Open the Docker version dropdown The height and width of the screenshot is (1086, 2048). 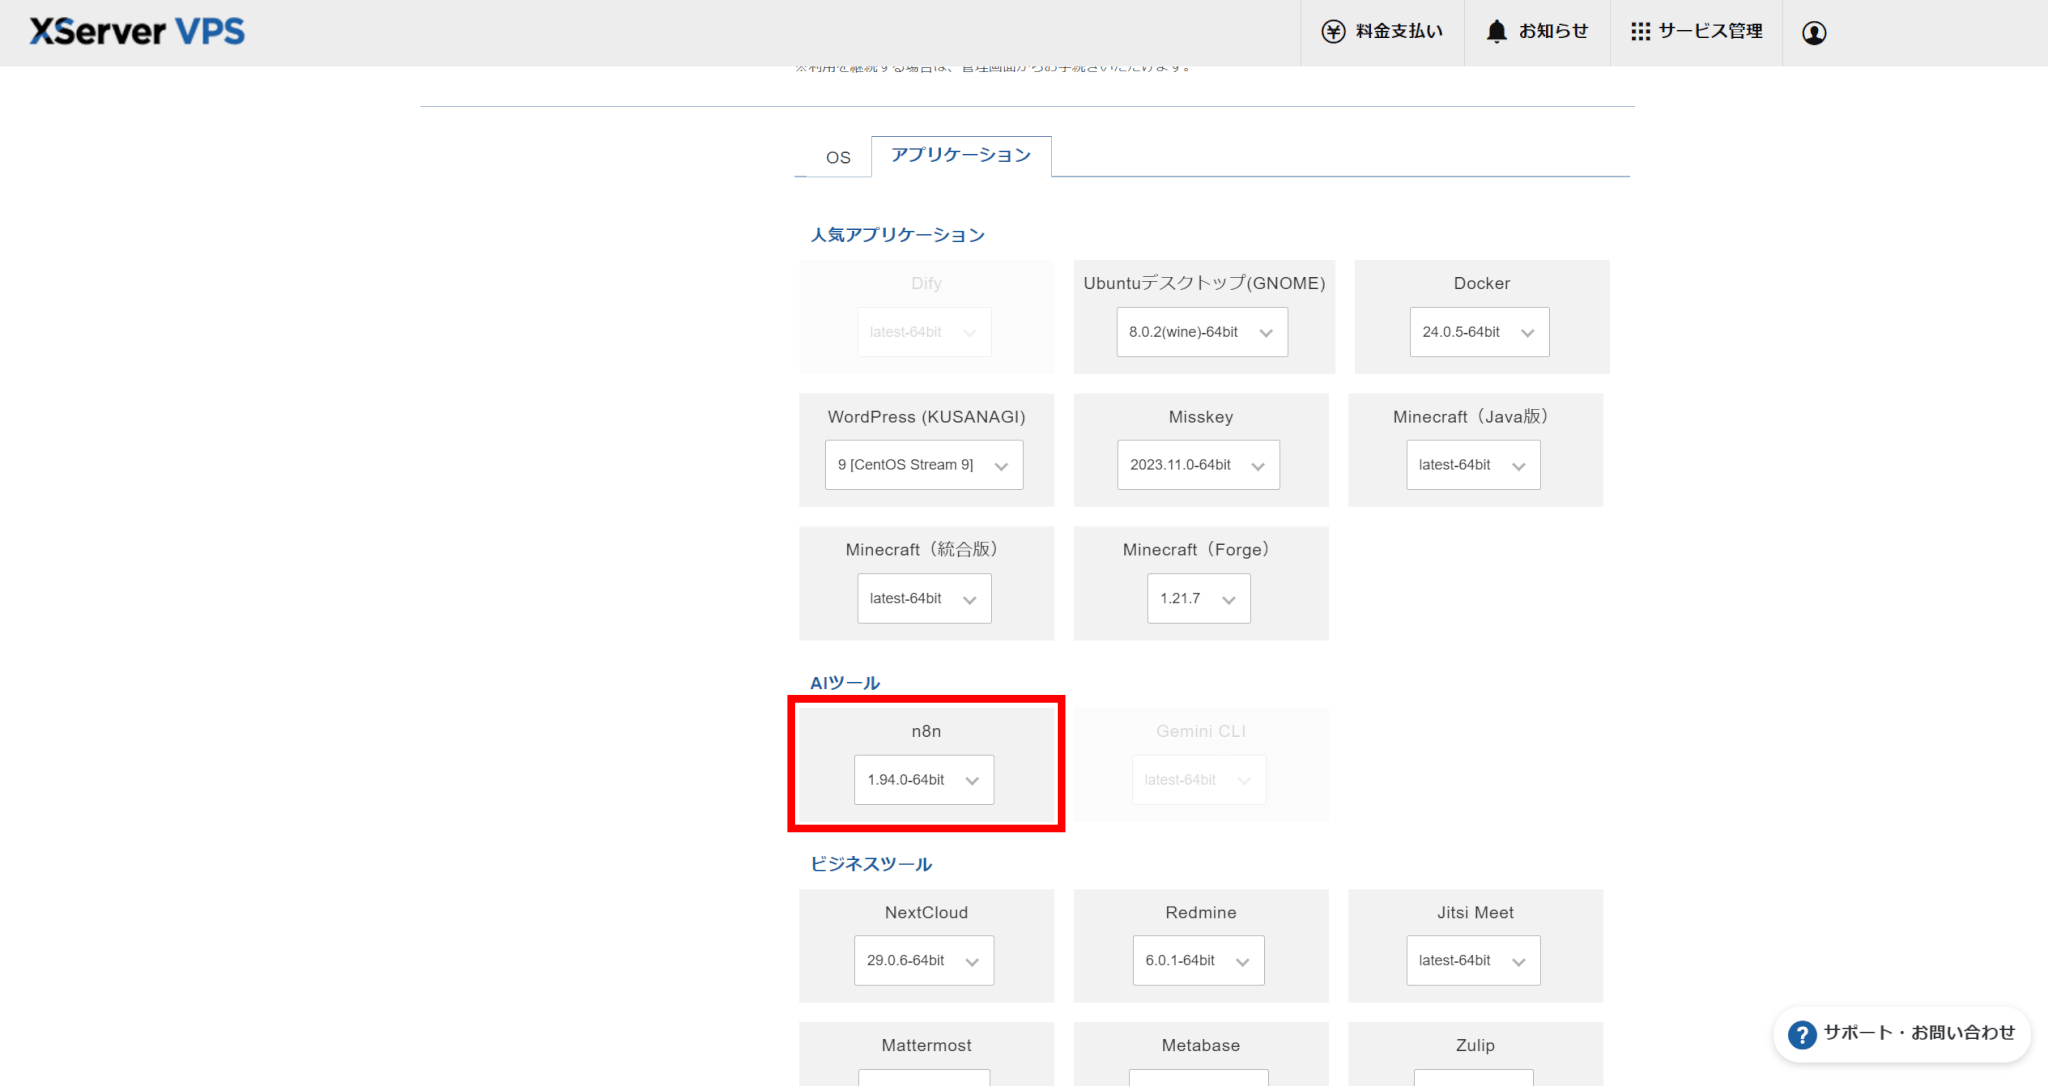1479,332
